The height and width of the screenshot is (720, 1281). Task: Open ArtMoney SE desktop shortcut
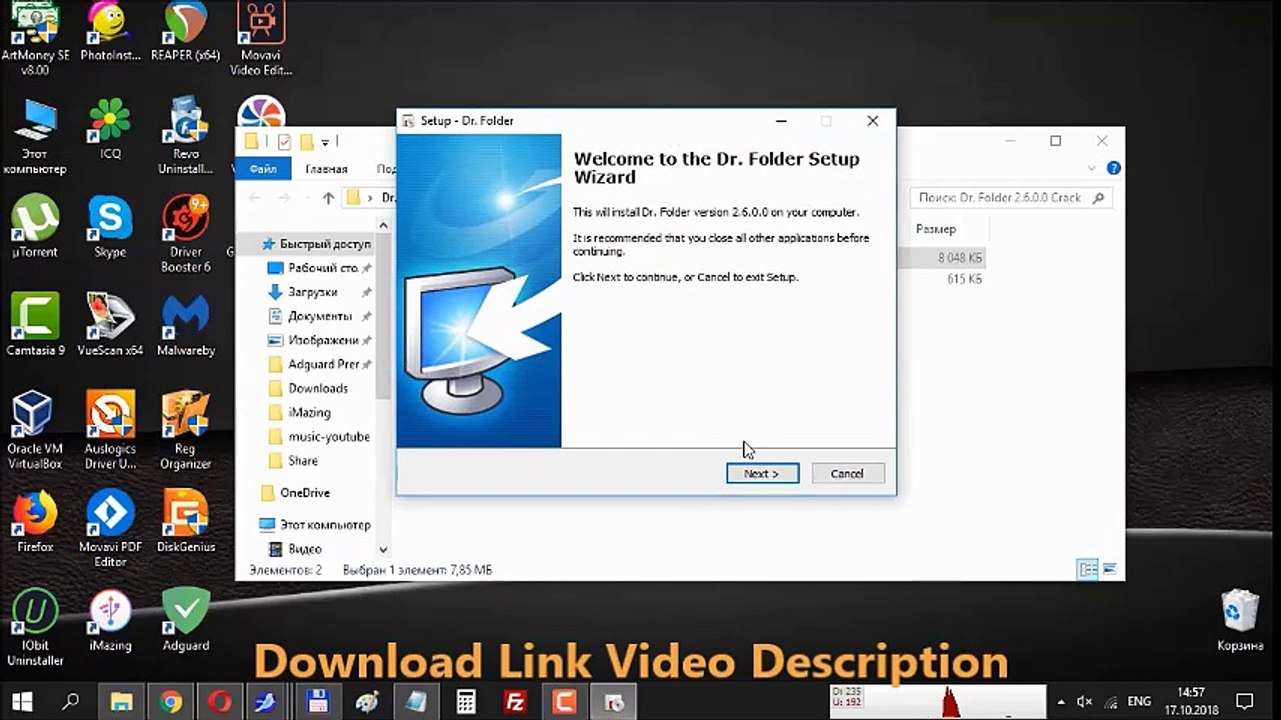click(x=35, y=38)
